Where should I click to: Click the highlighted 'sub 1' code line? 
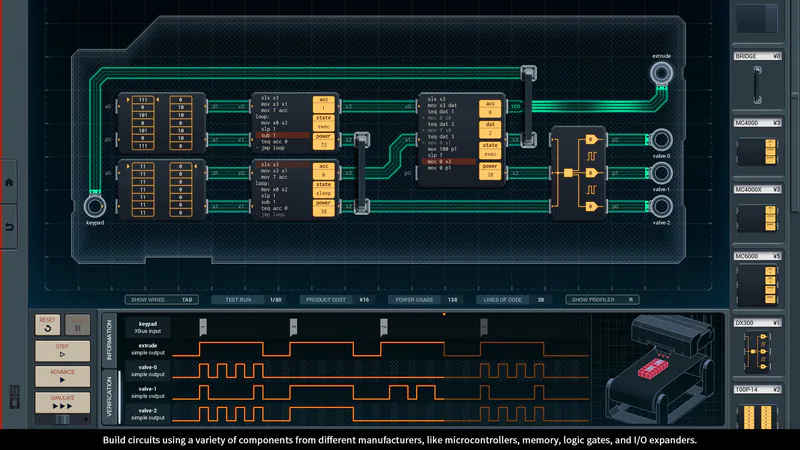282,135
